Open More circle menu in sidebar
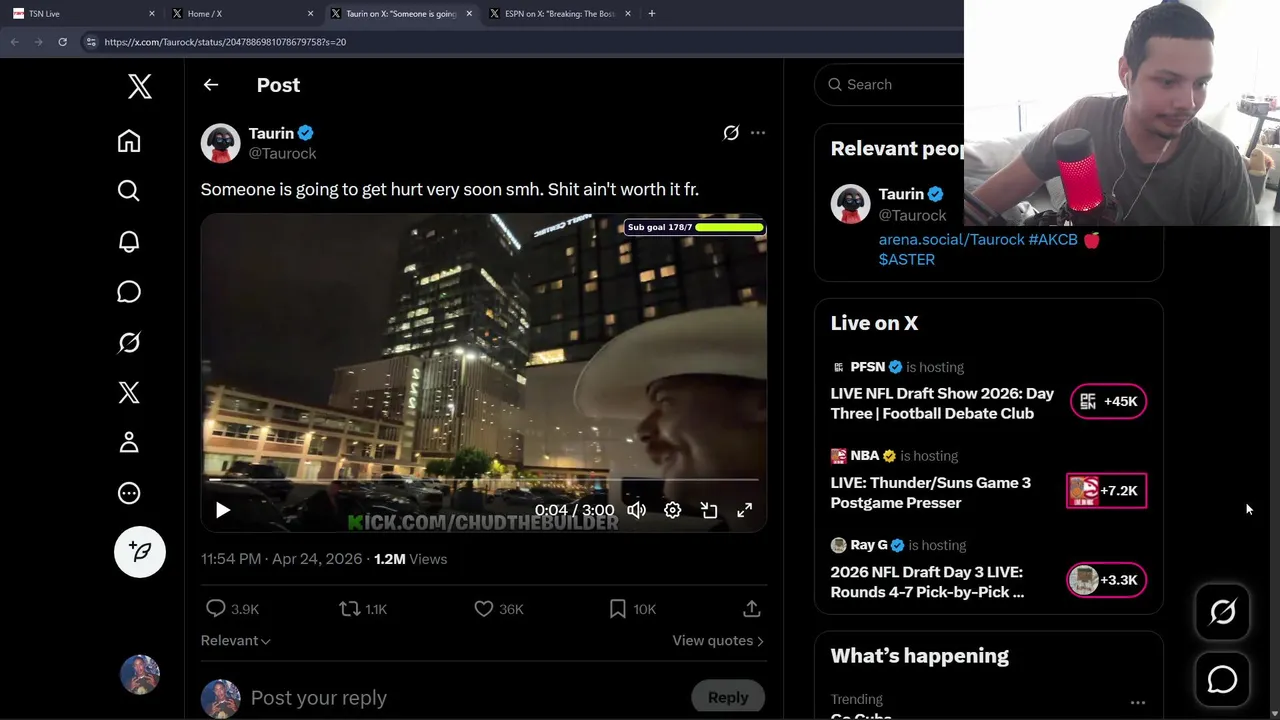The height and width of the screenshot is (720, 1280). pyautogui.click(x=129, y=493)
